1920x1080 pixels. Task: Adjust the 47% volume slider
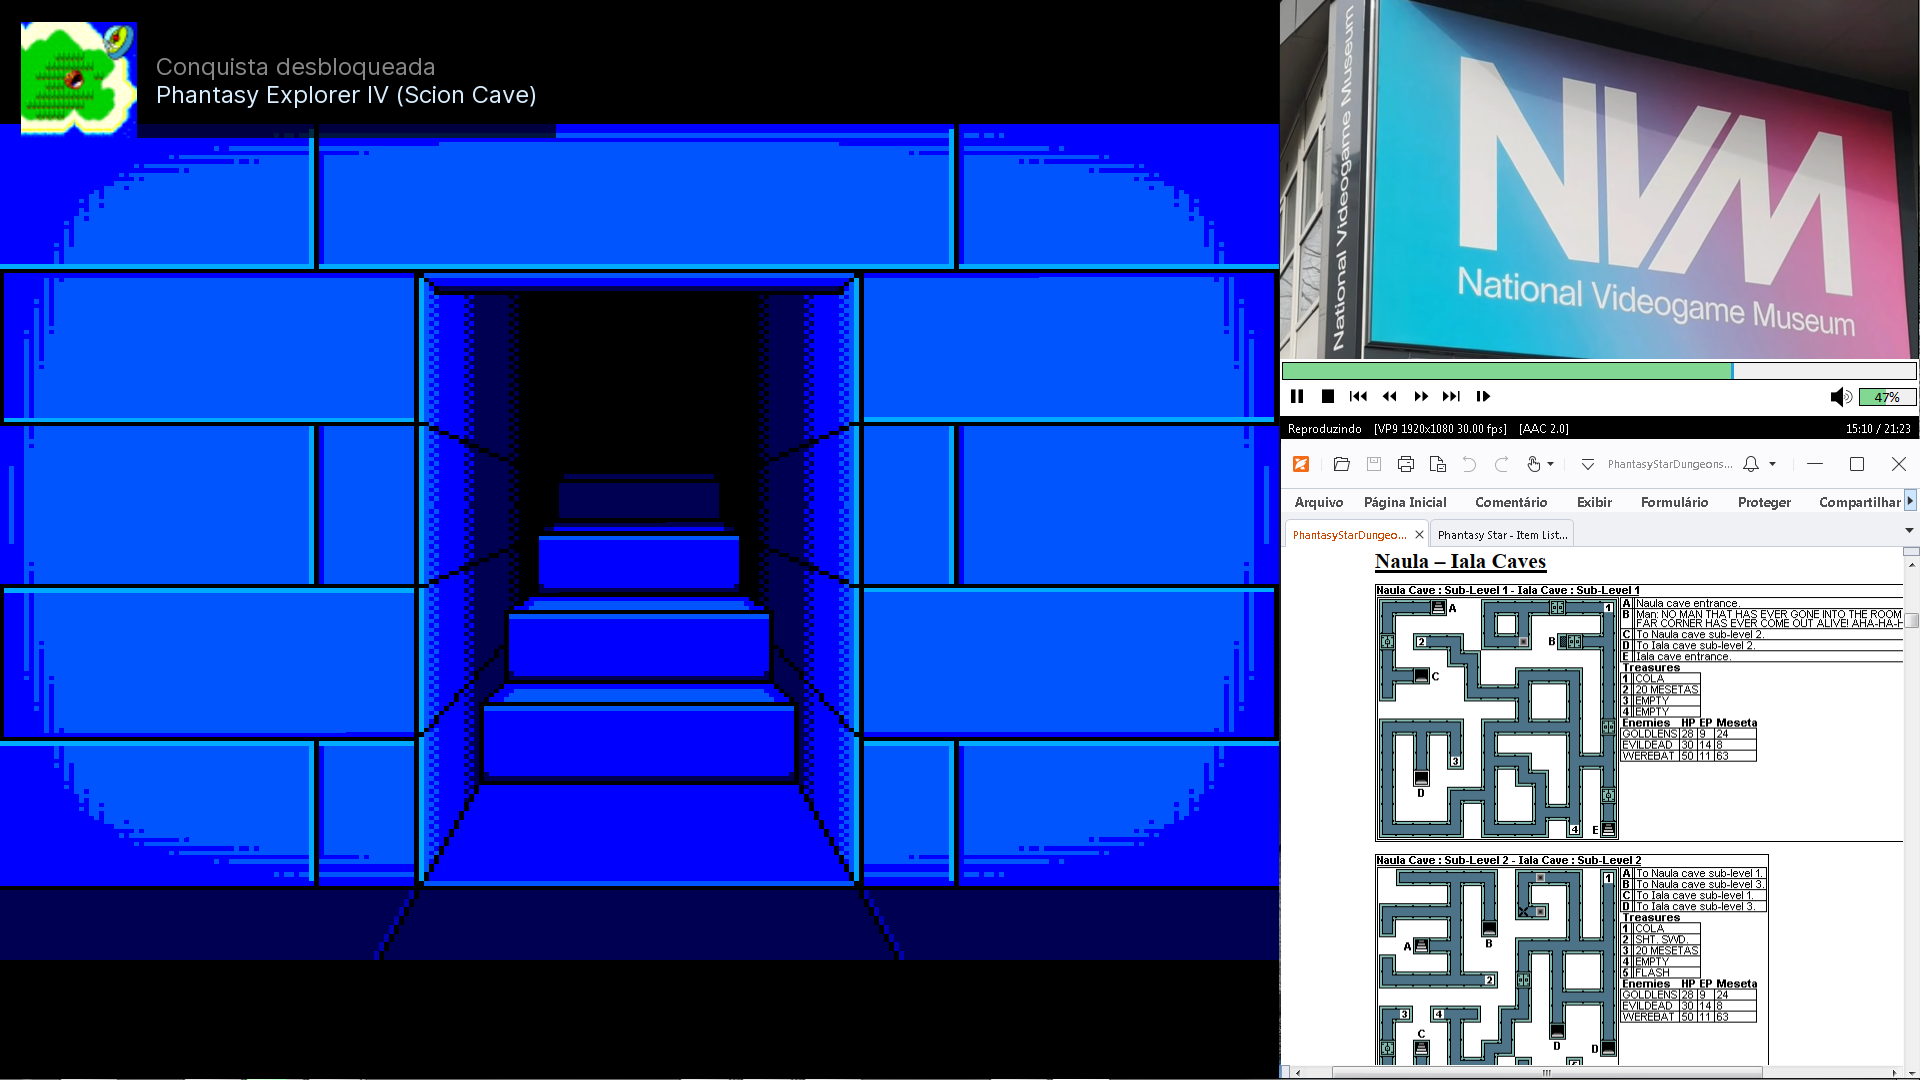(1887, 397)
